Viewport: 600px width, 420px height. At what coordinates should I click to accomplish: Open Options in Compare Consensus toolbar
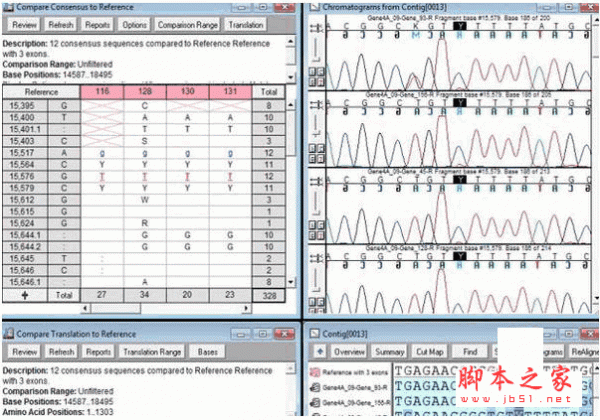(x=134, y=25)
